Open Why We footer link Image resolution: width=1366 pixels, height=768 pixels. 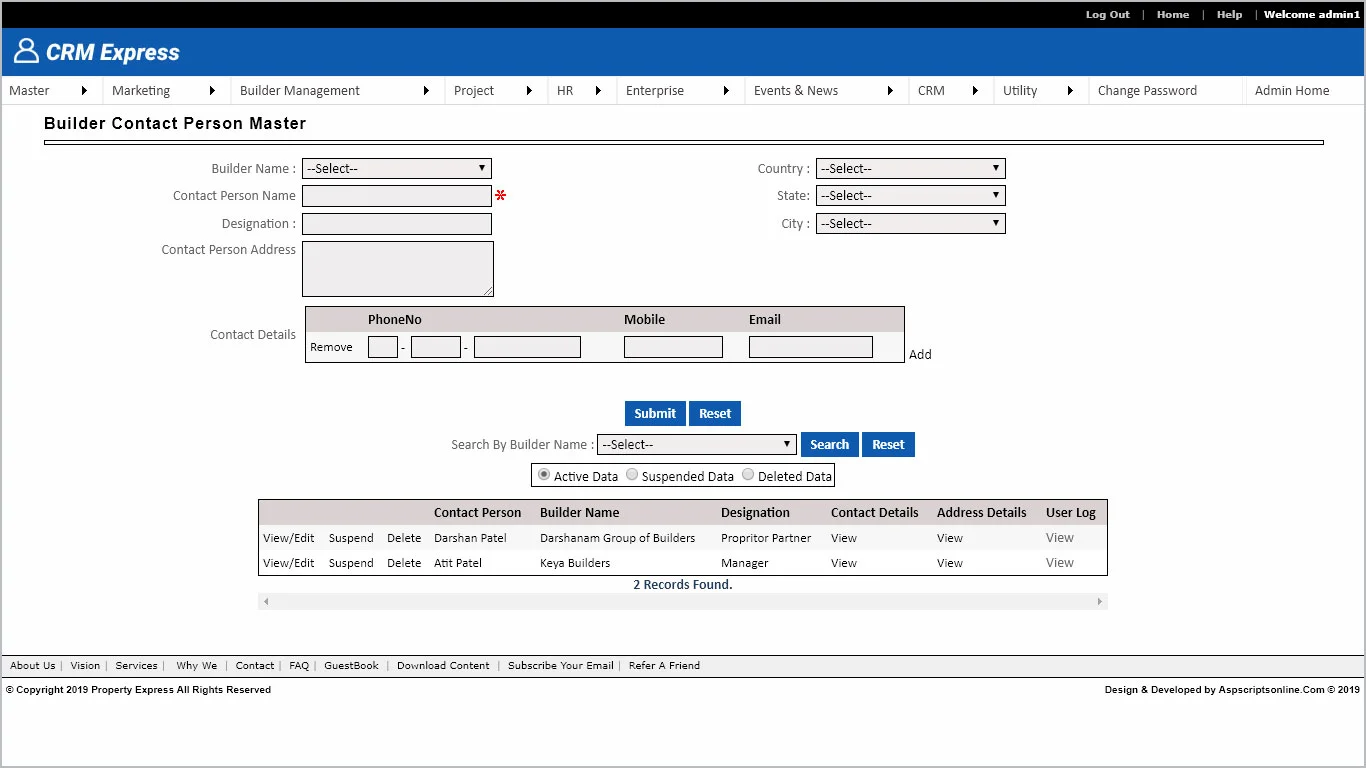tap(196, 665)
